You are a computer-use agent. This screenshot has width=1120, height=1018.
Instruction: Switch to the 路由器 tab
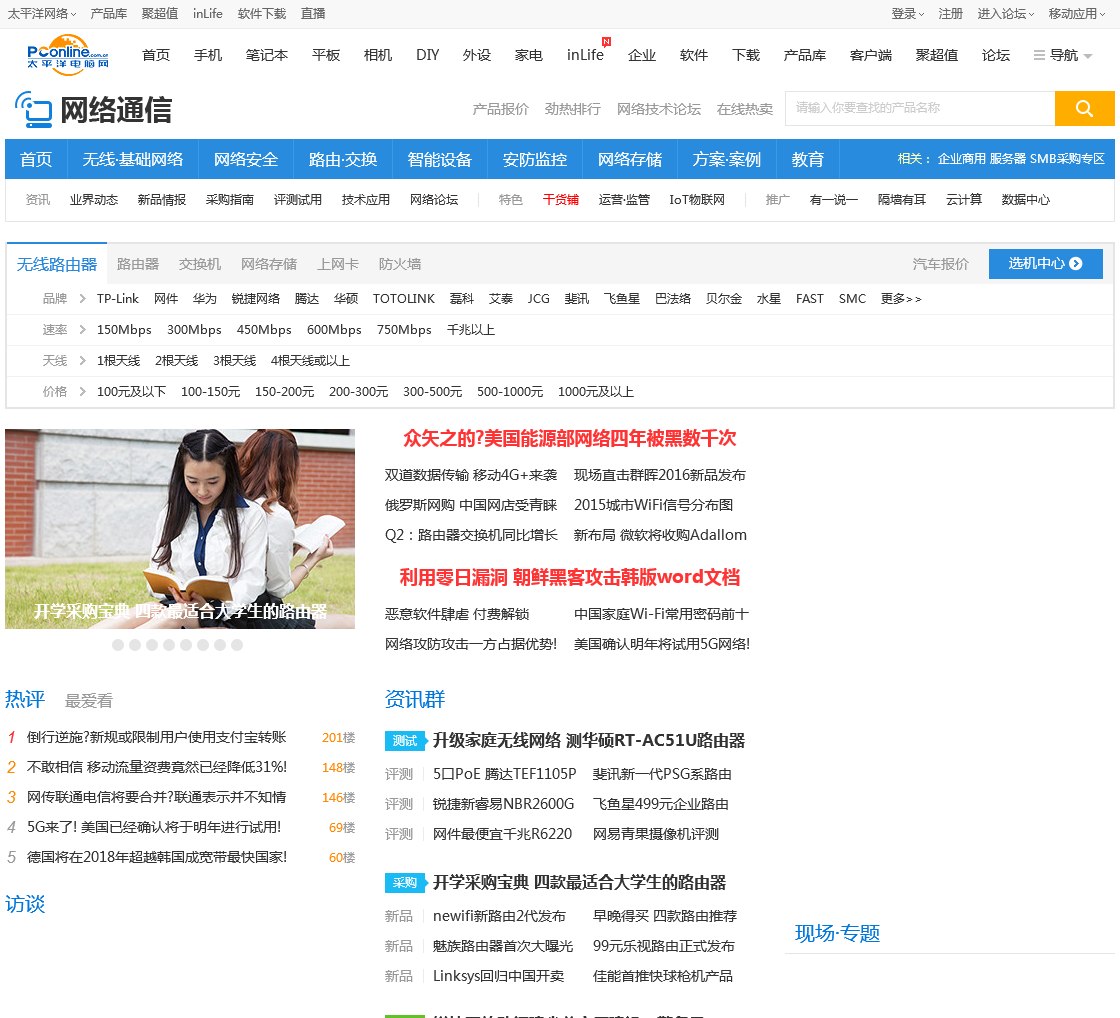pos(138,264)
